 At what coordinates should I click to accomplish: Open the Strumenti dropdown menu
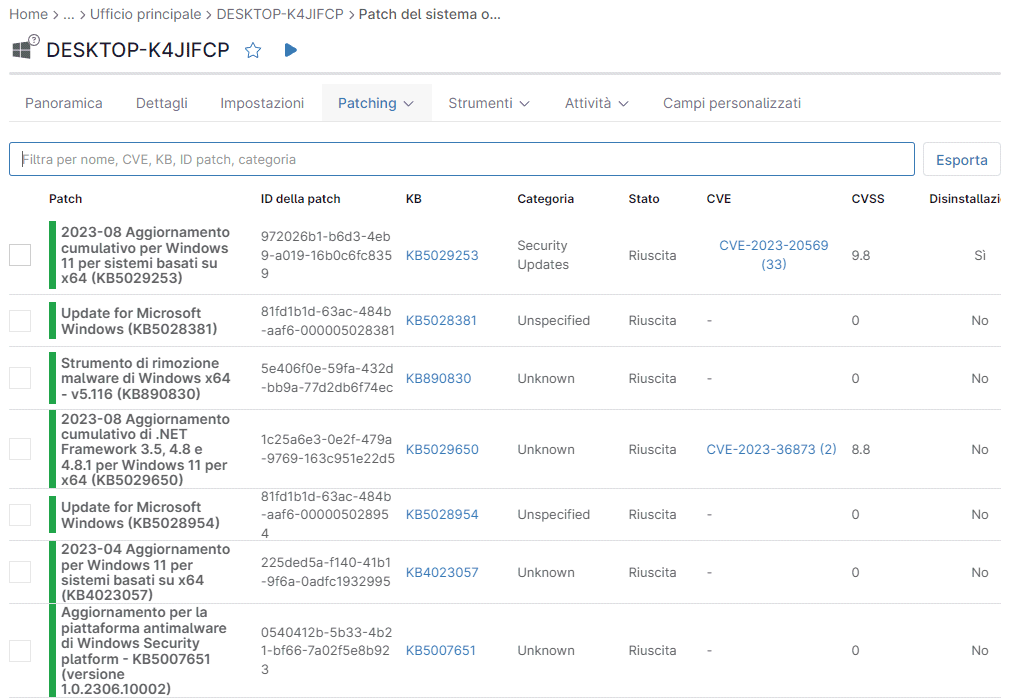(489, 103)
